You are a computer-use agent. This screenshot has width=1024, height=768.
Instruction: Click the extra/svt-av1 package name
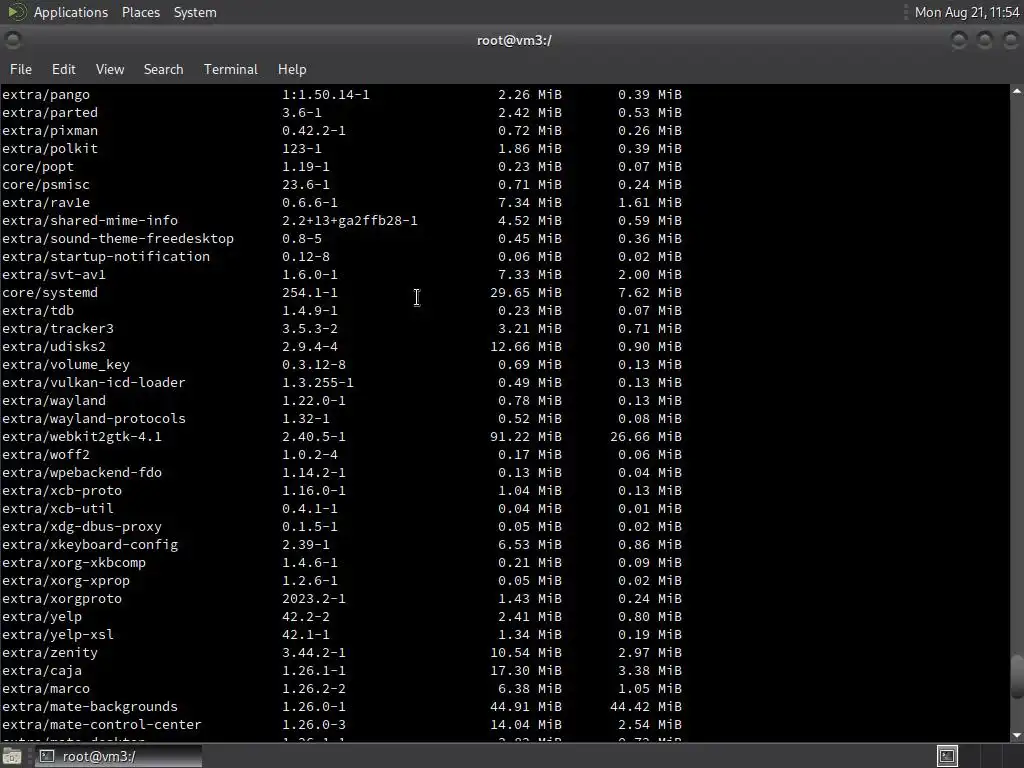[x=54, y=275]
